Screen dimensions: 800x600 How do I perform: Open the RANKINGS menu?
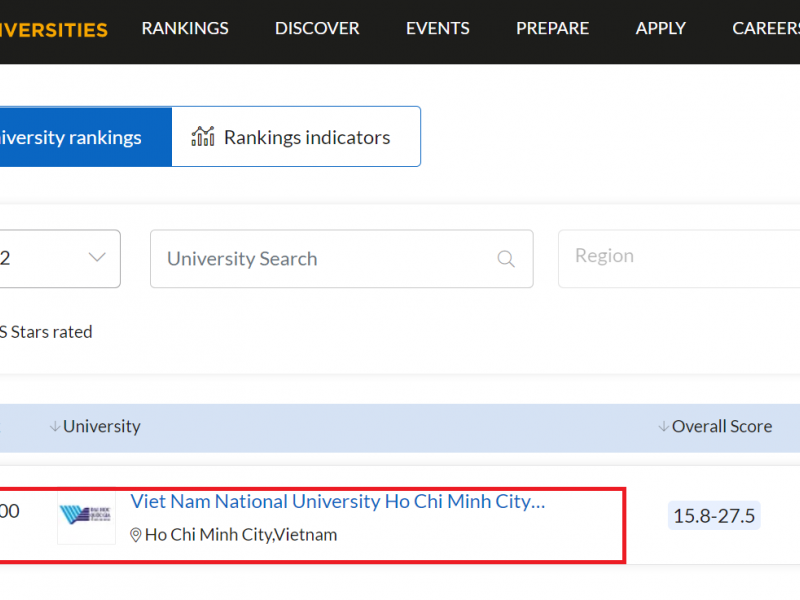click(185, 28)
